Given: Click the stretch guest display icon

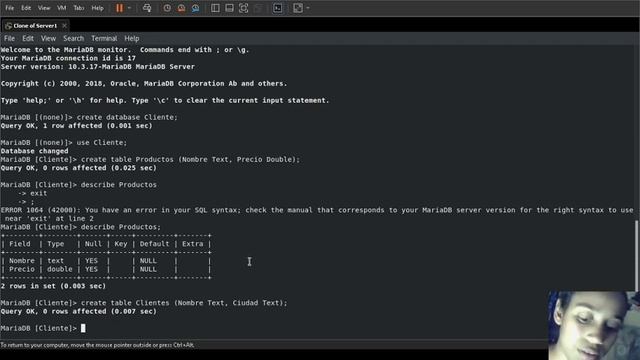Looking at the screenshot, I should [x=298, y=8].
